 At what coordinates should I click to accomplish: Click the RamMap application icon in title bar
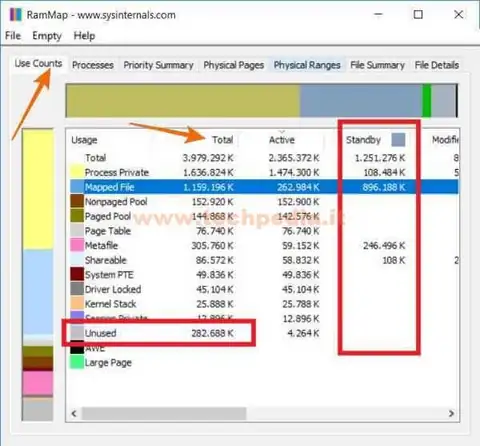tap(15, 15)
